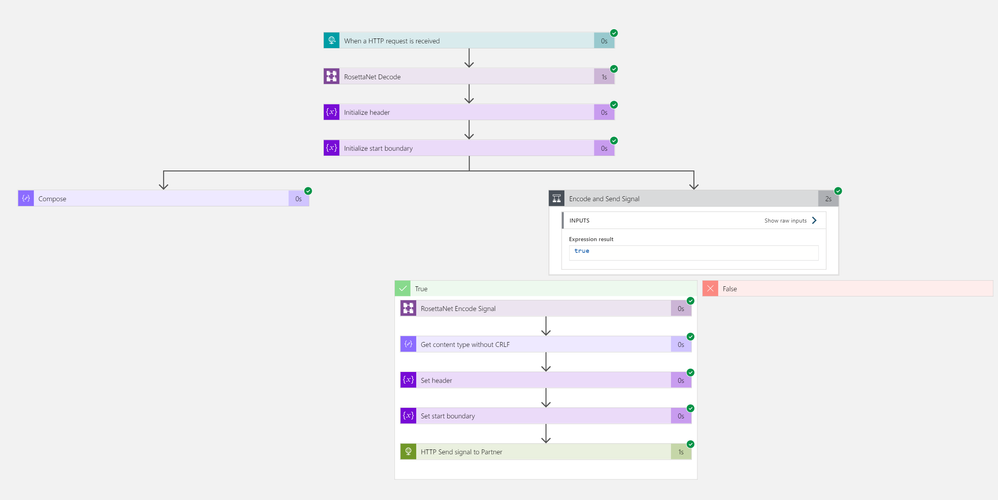Click the HTTP request trigger icon

pyautogui.click(x=332, y=41)
